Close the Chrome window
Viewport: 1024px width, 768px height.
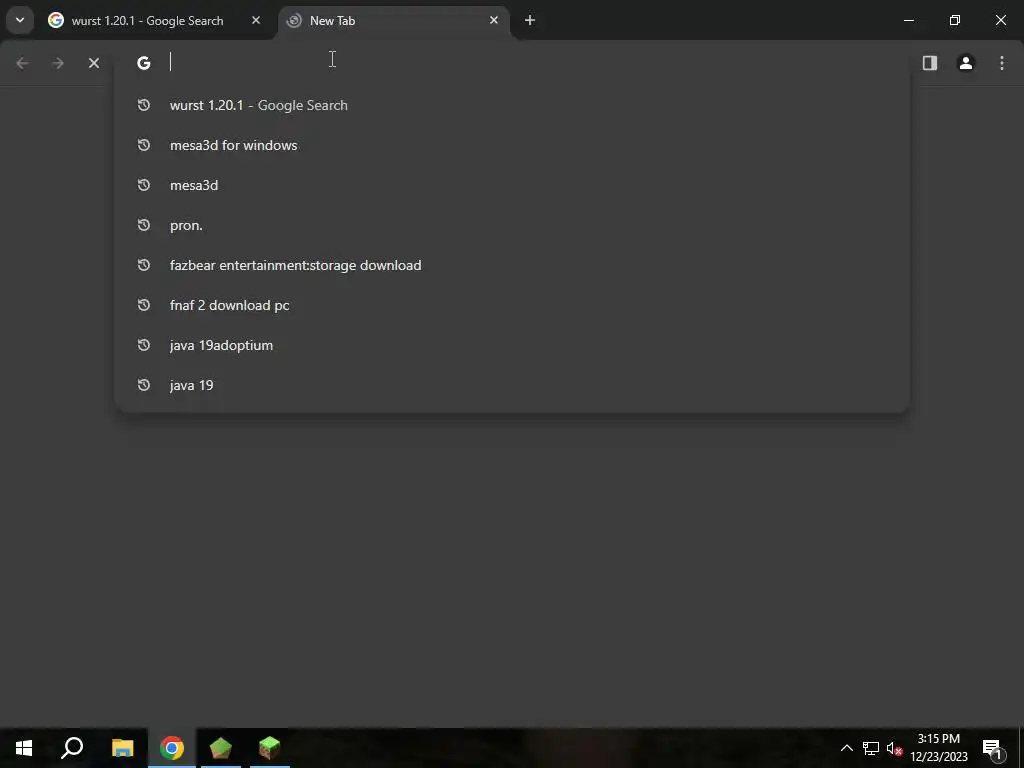1000,20
